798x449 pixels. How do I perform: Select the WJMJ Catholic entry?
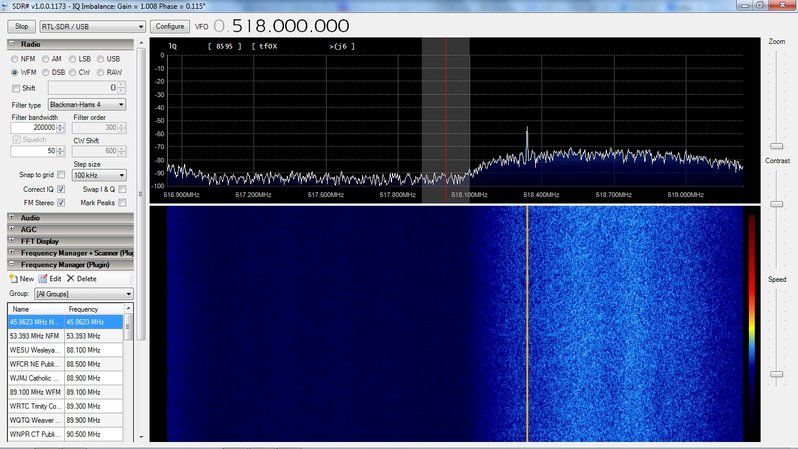[65, 378]
